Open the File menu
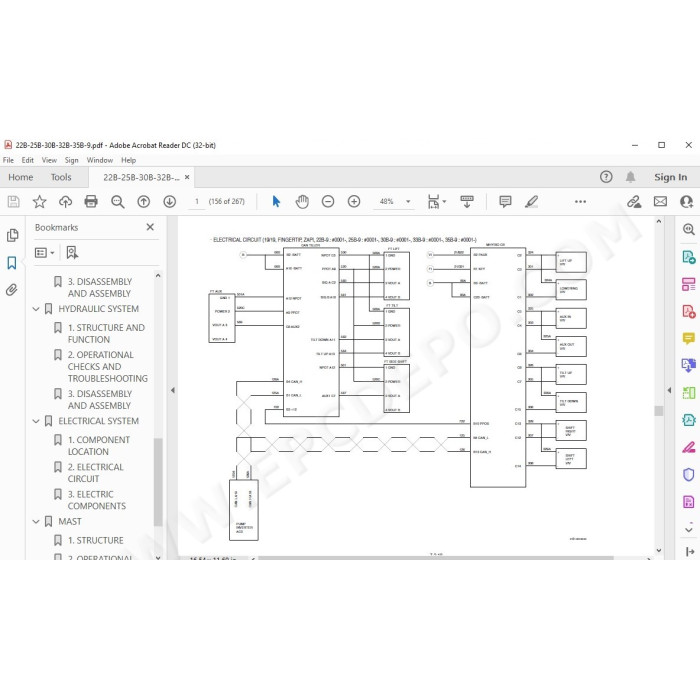 (8, 160)
